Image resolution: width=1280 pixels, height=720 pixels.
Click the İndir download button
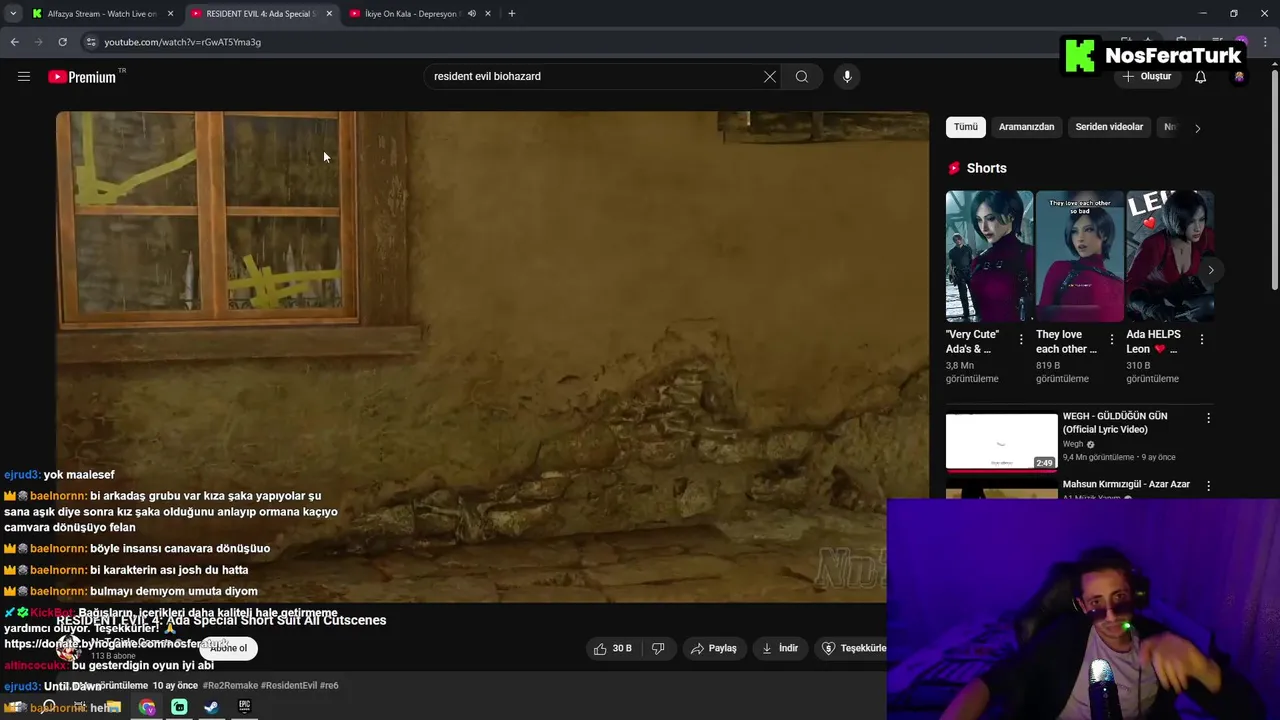(x=780, y=648)
